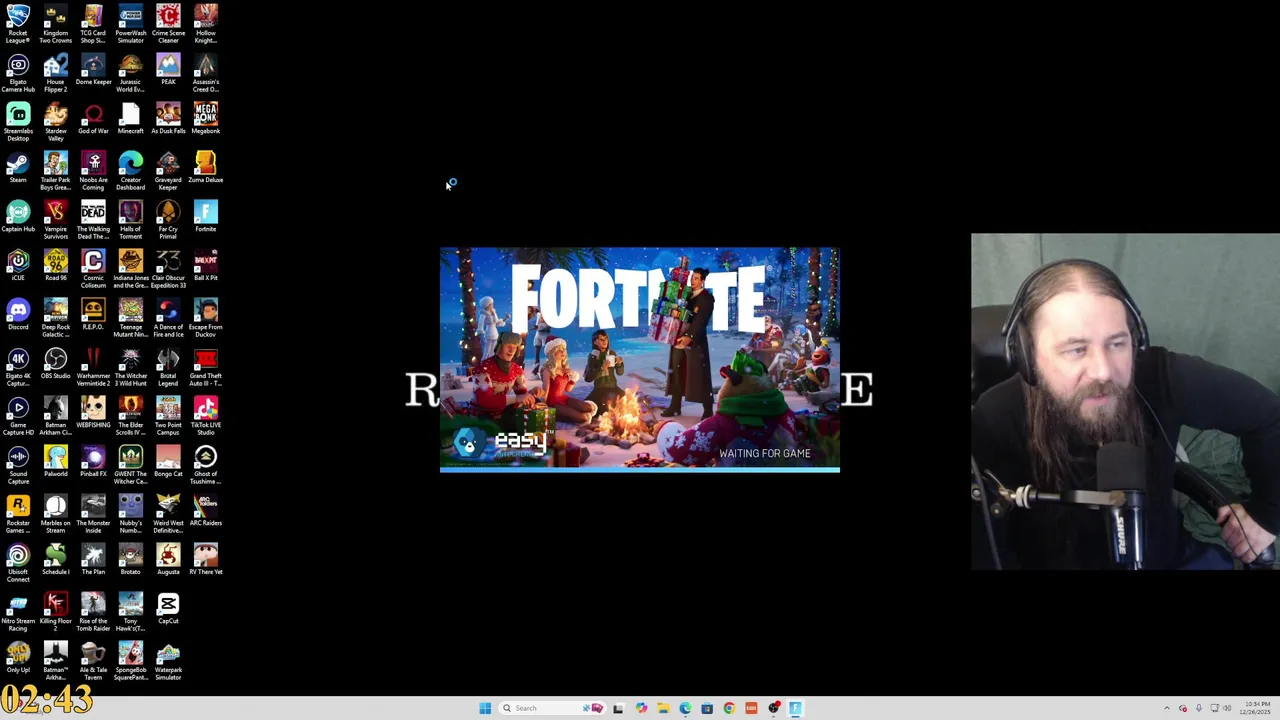Open File Explorer from the taskbar
This screenshot has width=1280, height=720.
[x=663, y=708]
